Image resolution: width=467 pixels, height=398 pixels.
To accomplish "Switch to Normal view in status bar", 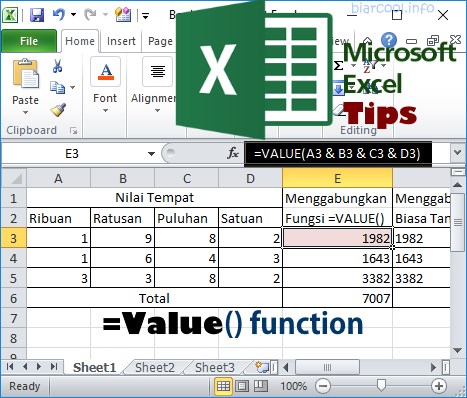I will tap(223, 386).
